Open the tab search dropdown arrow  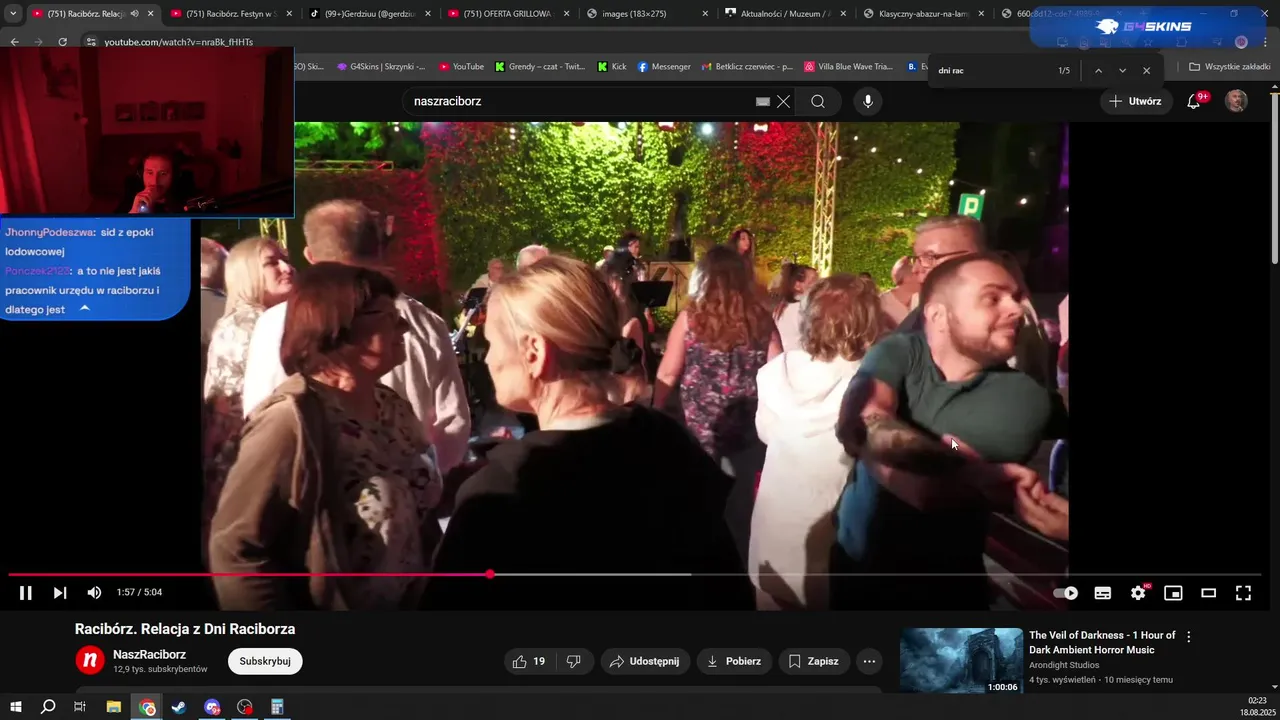13,14
